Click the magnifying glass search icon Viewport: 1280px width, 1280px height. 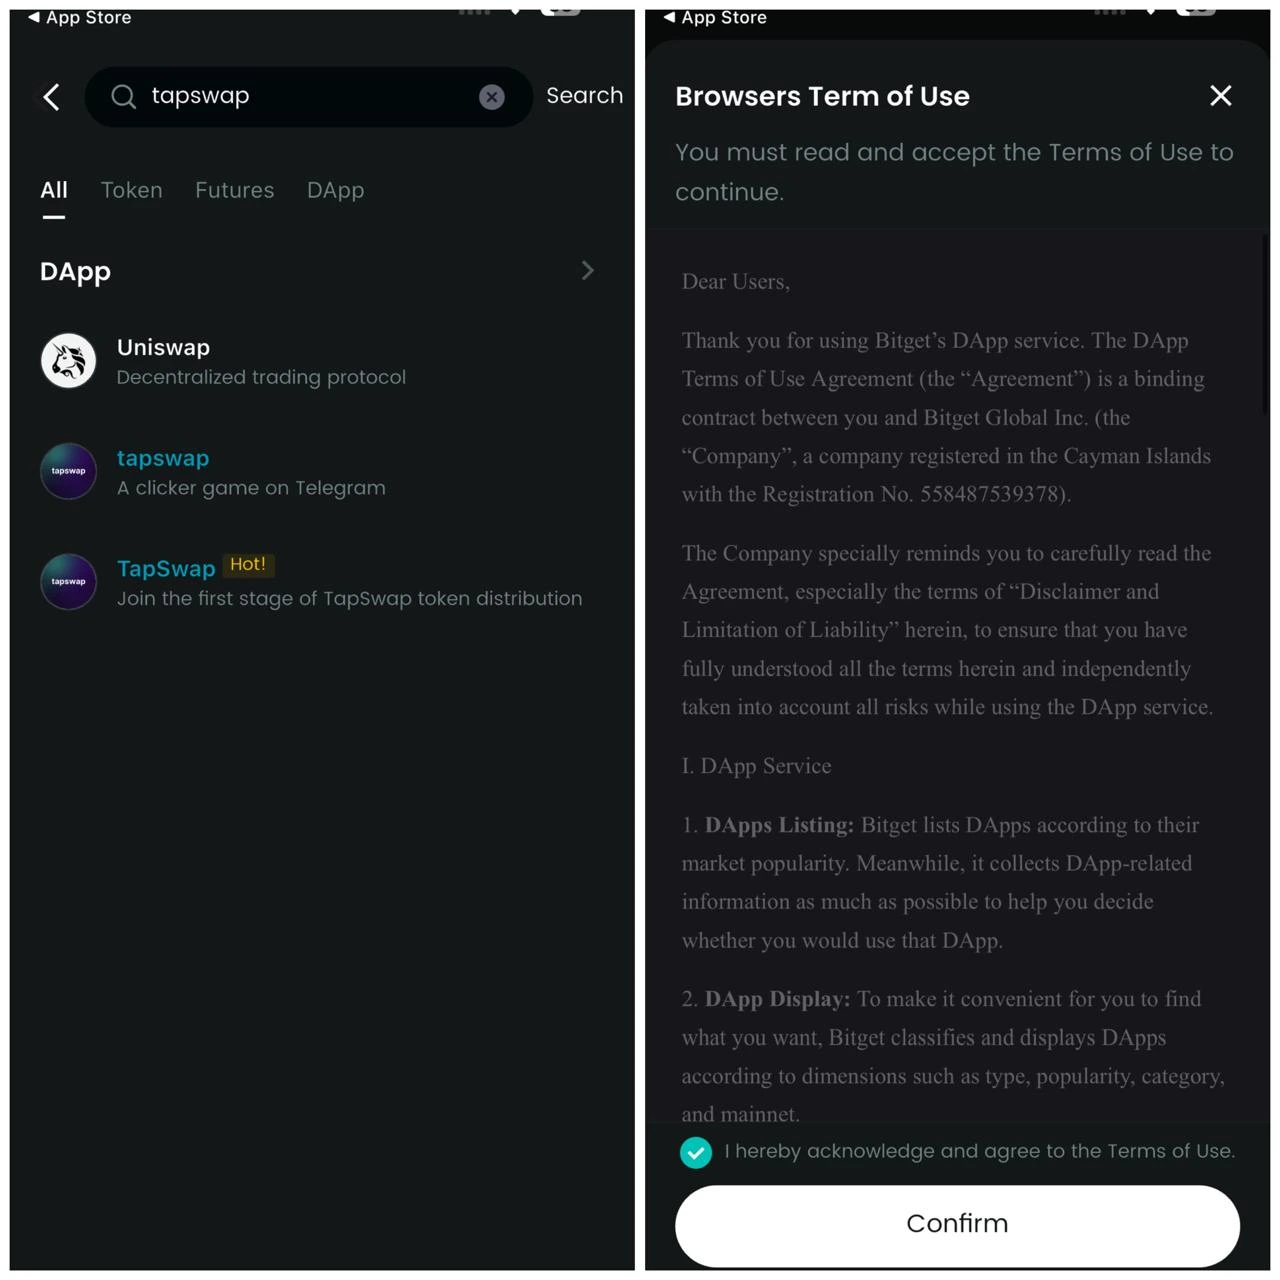(123, 97)
